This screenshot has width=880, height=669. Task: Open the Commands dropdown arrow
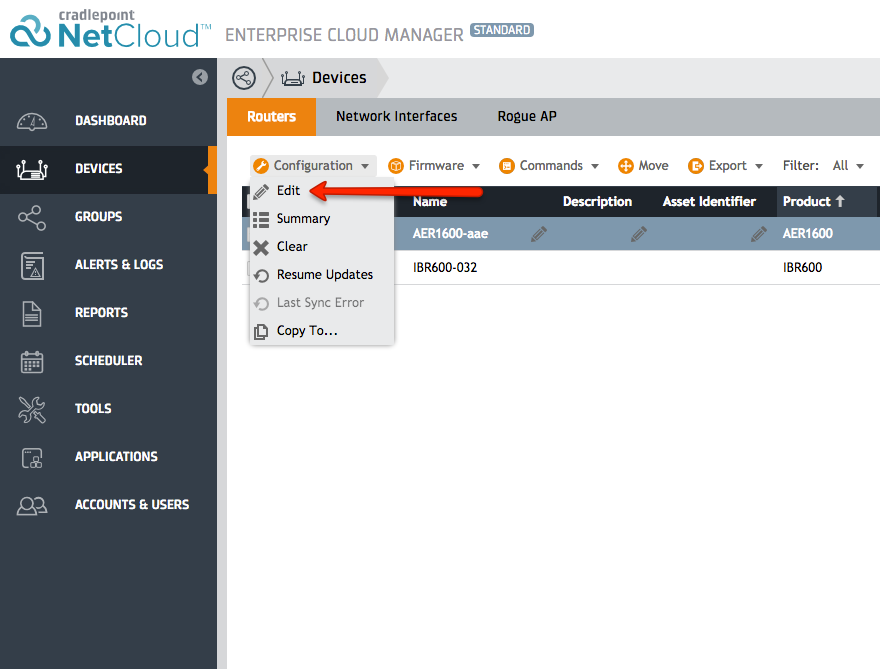(595, 166)
